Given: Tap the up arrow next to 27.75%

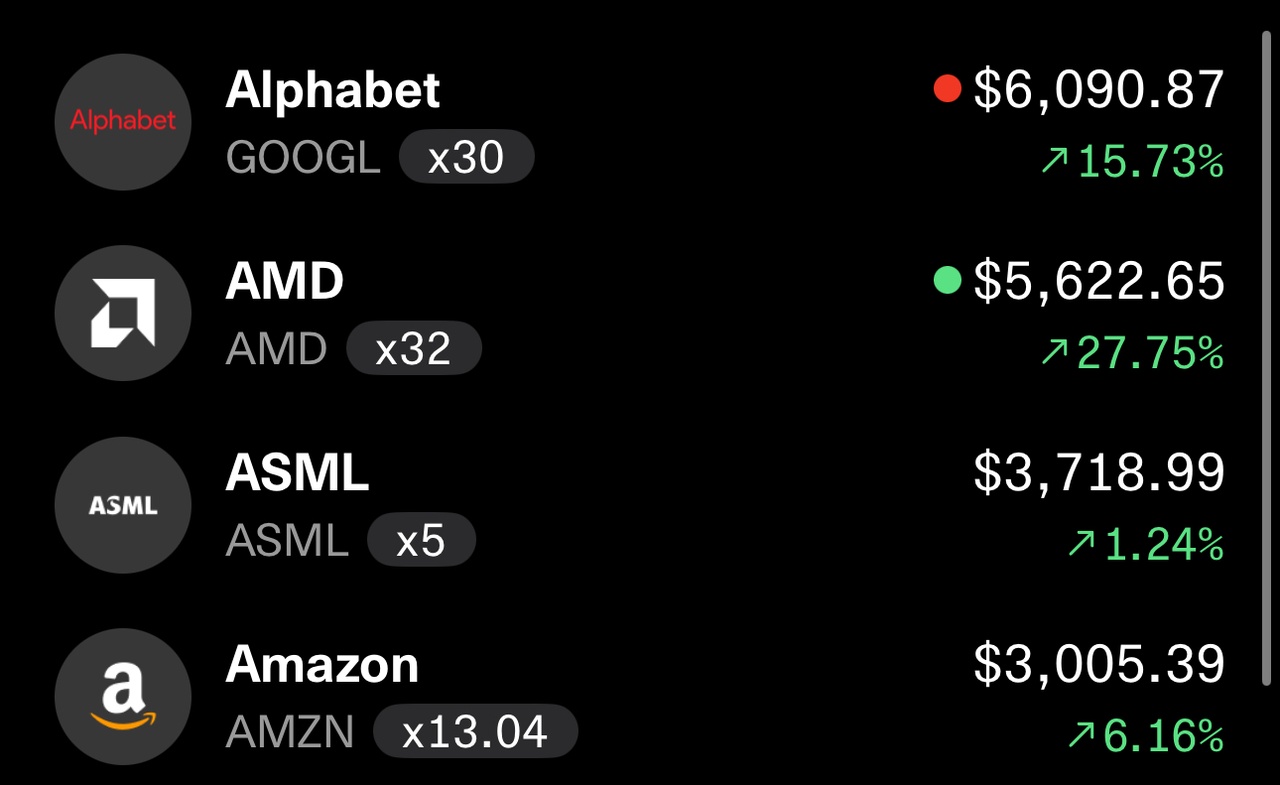Looking at the screenshot, I should tap(1055, 352).
